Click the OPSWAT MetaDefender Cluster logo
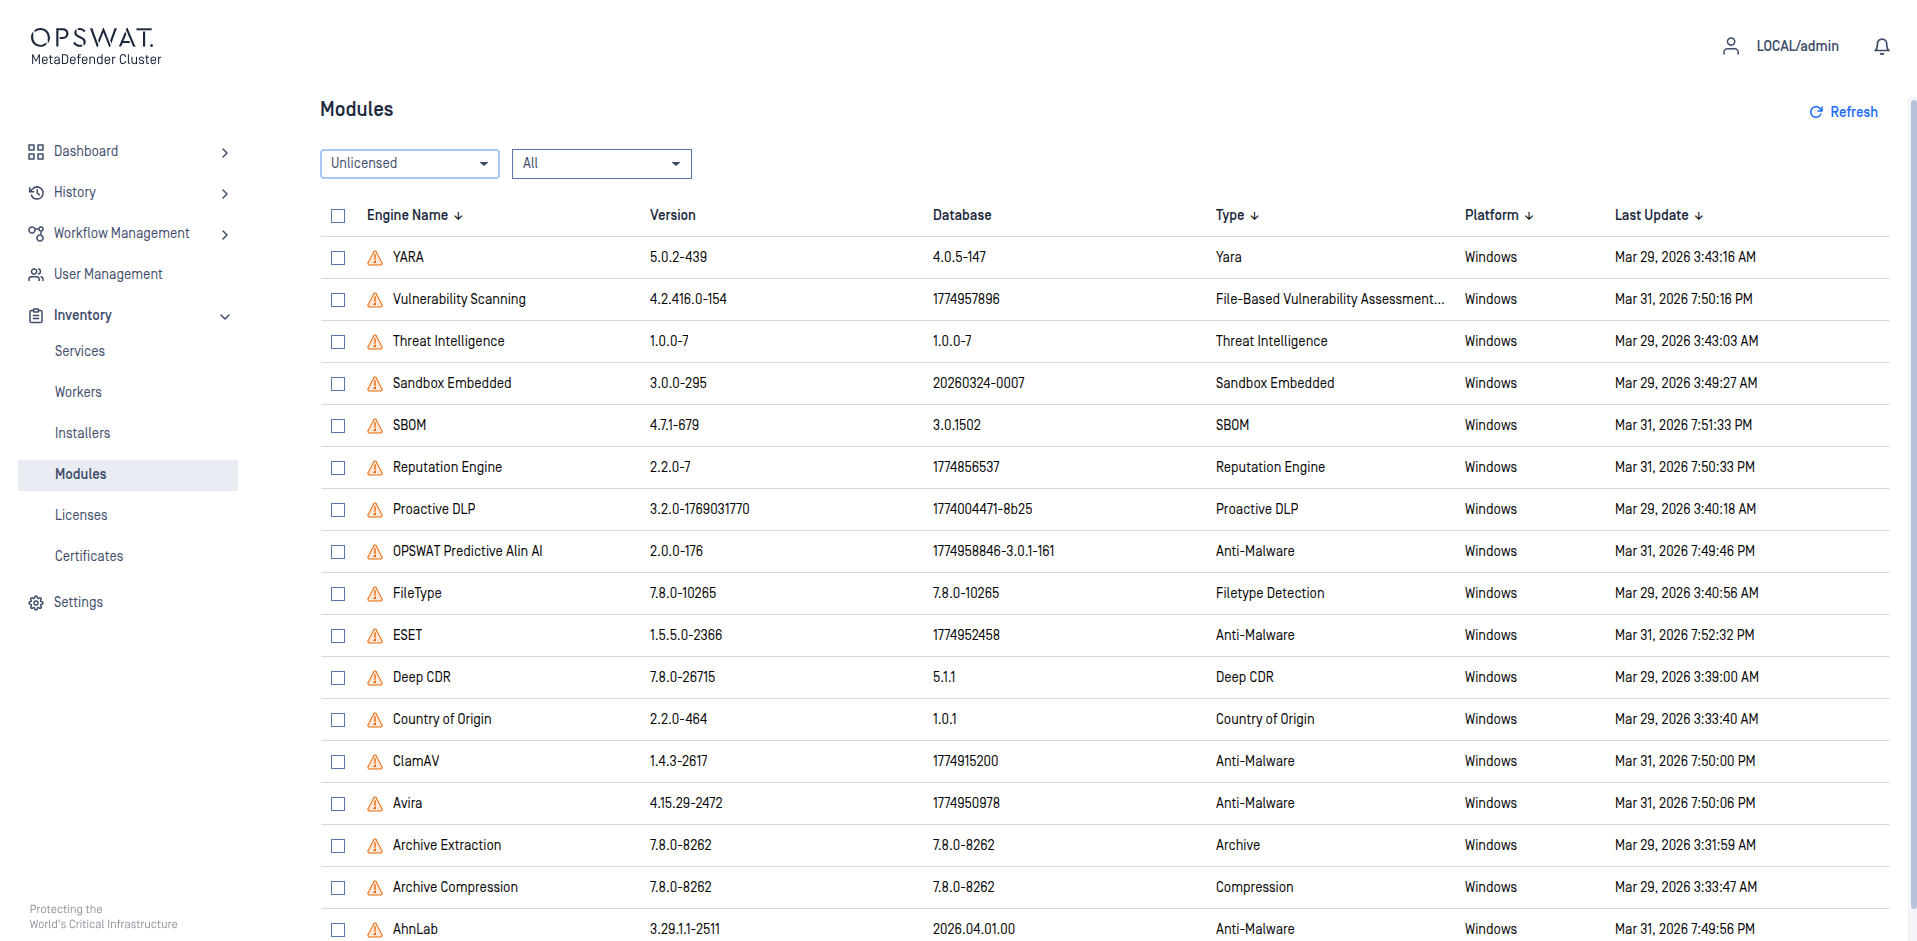This screenshot has height=941, width=1917. click(x=95, y=46)
